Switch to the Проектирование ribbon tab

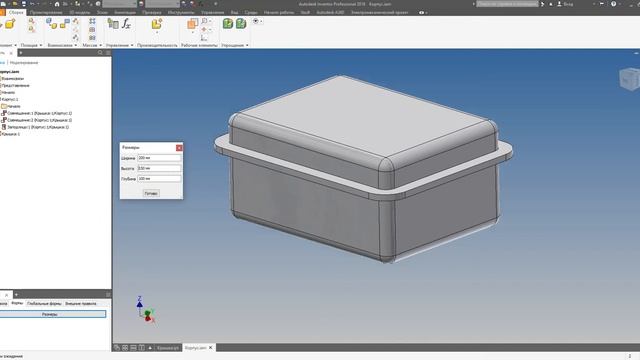(x=46, y=13)
